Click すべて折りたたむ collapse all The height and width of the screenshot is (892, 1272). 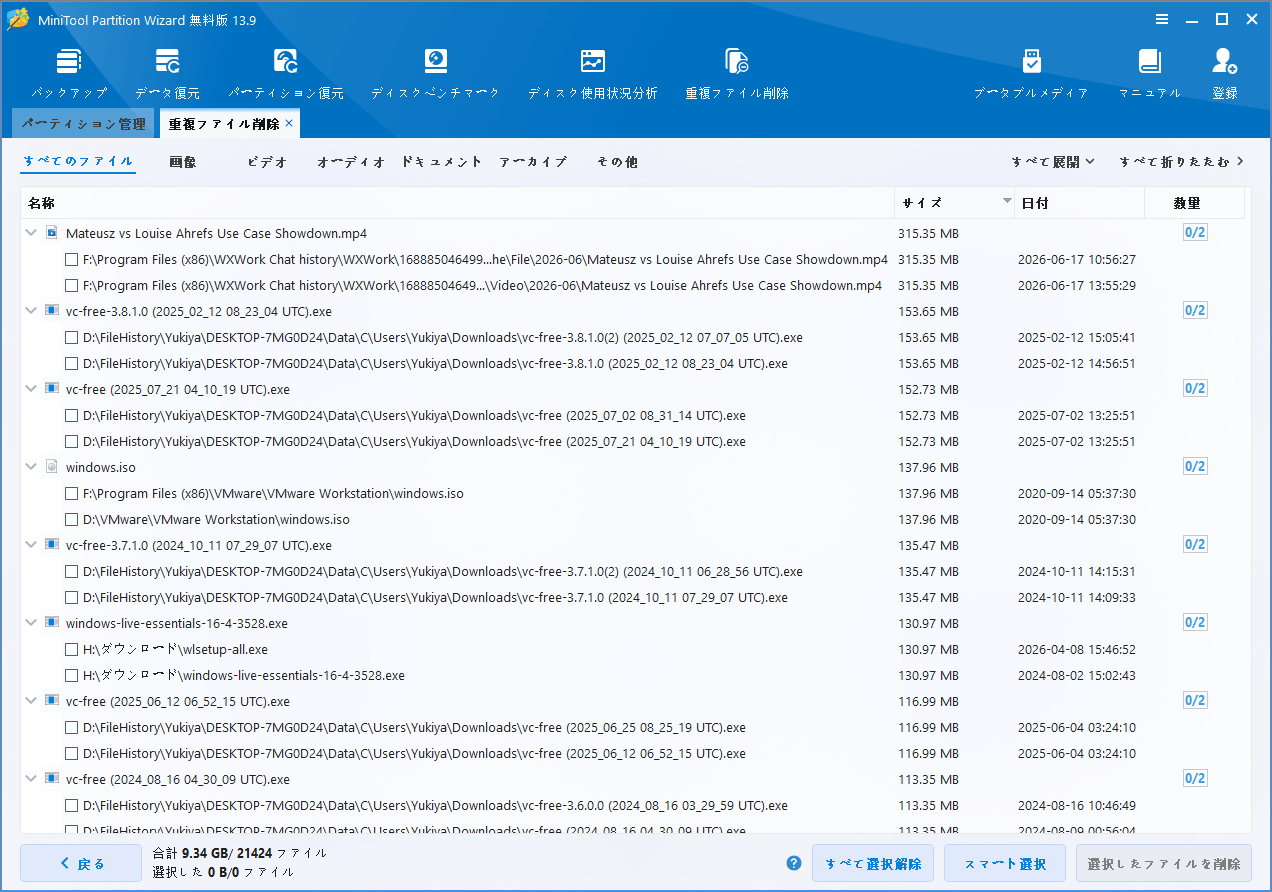(1181, 161)
